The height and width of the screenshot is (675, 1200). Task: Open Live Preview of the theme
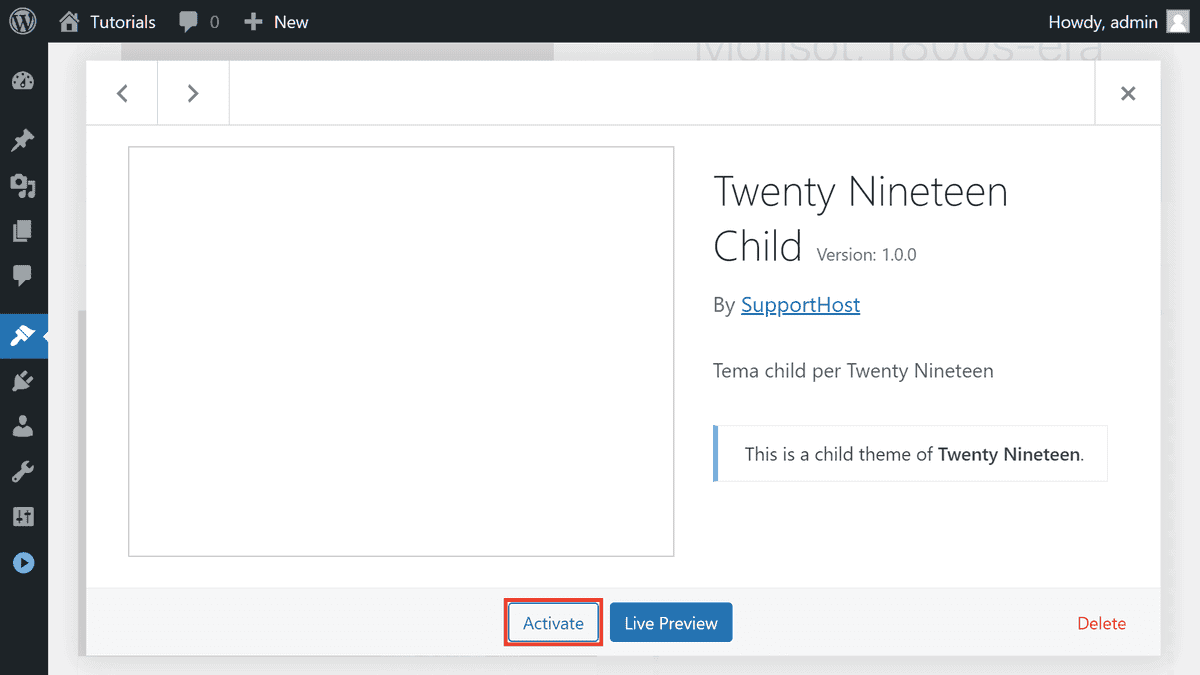coord(671,623)
